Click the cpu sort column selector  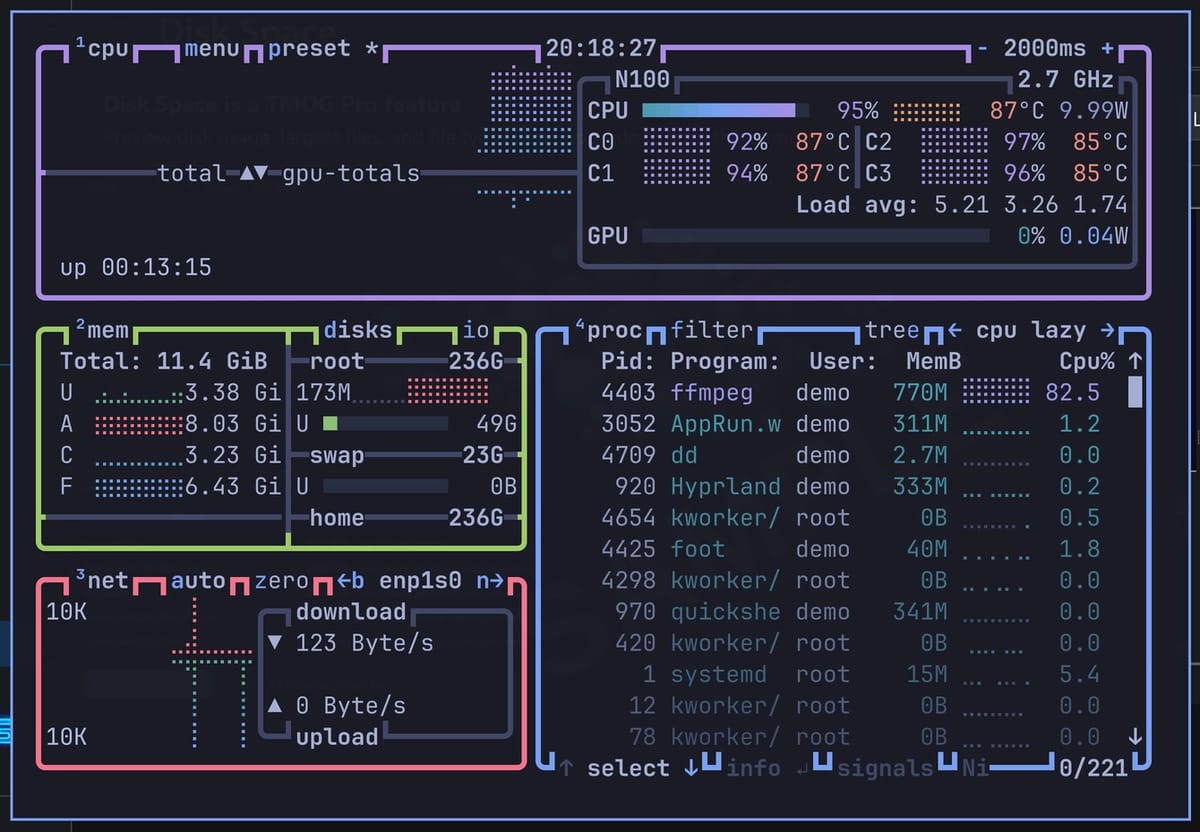(996, 330)
